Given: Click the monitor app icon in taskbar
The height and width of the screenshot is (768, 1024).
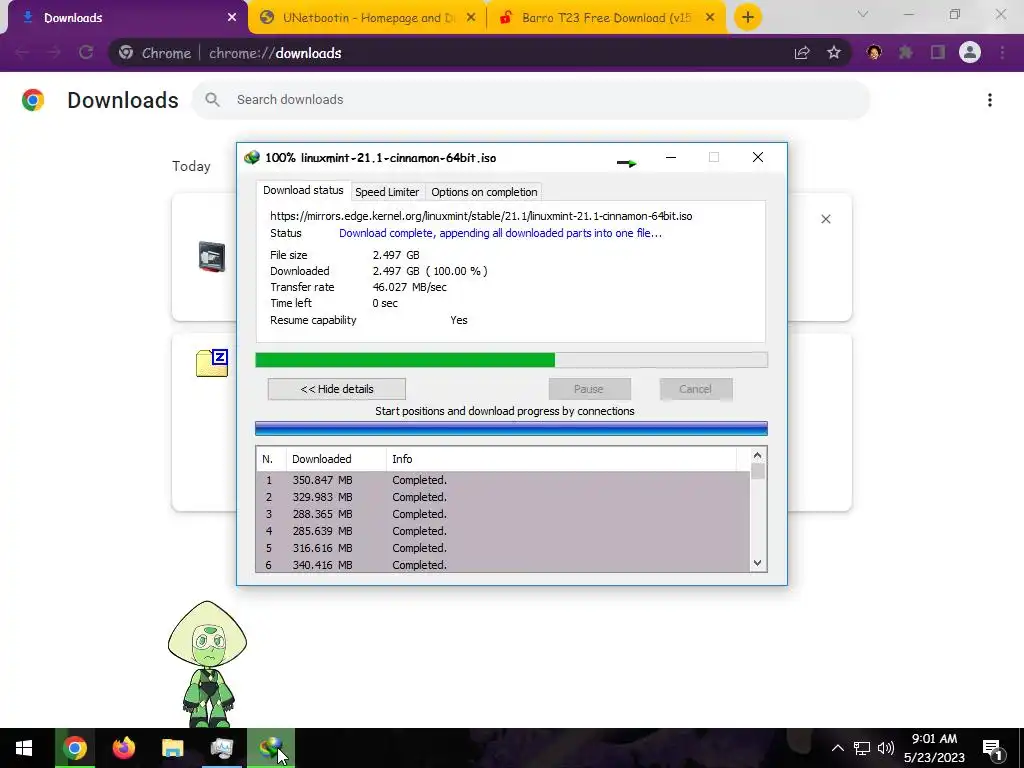Looking at the screenshot, I should click(221, 748).
